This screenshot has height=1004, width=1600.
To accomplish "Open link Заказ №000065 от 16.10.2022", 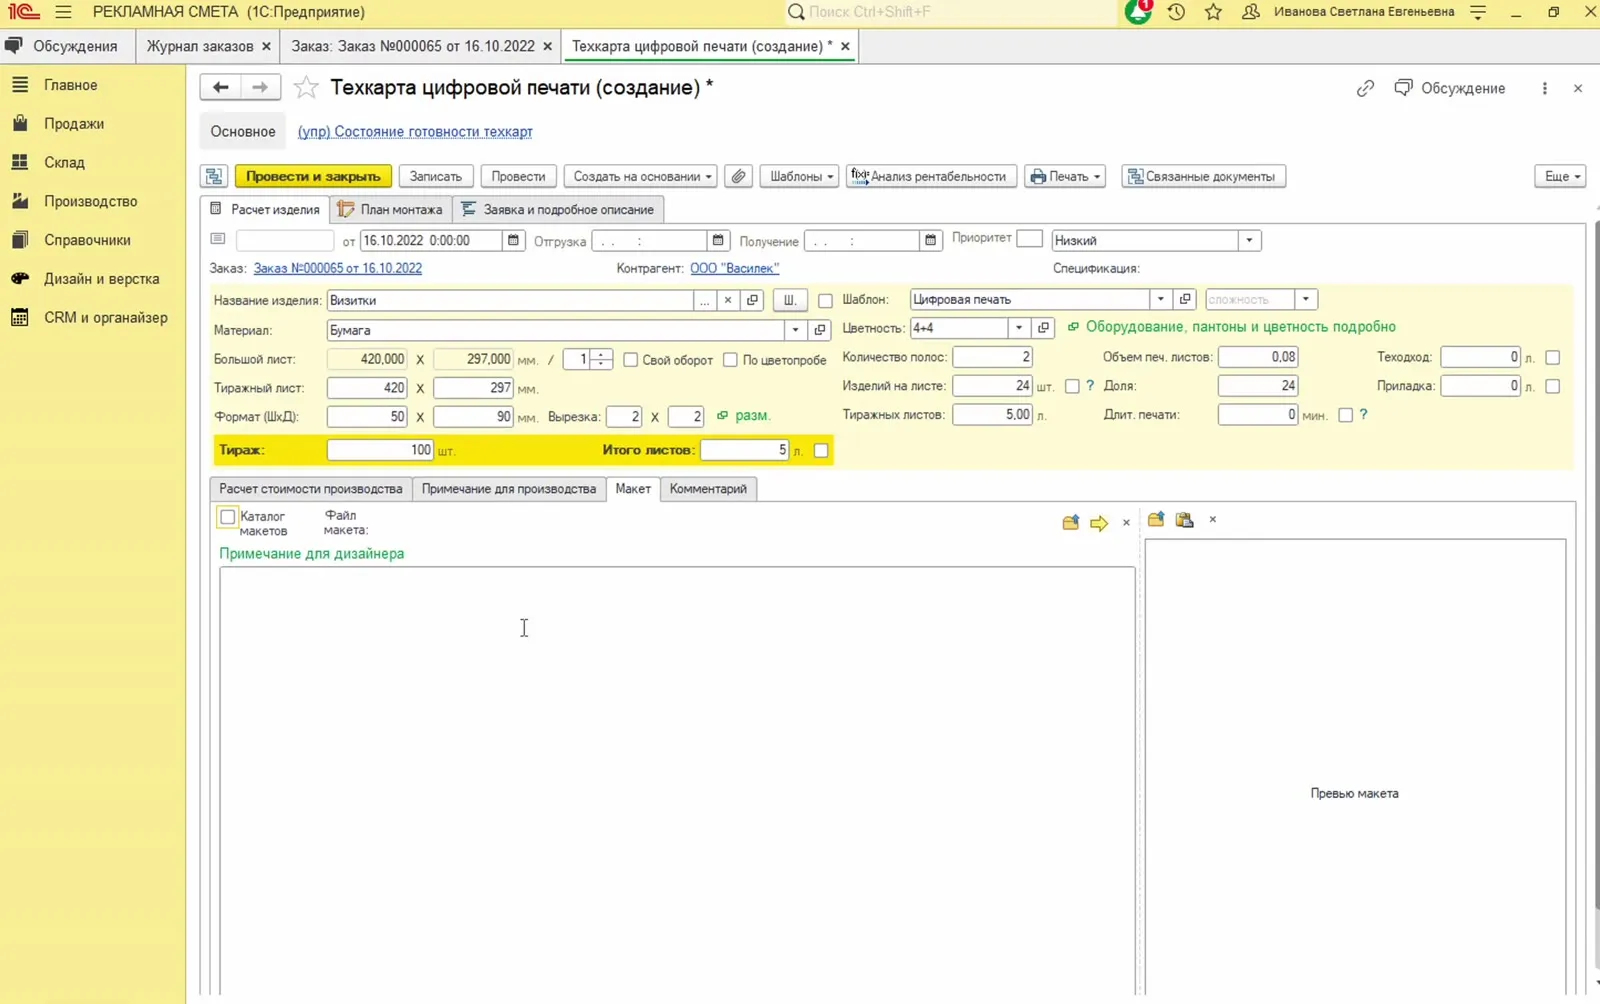I will click(338, 268).
